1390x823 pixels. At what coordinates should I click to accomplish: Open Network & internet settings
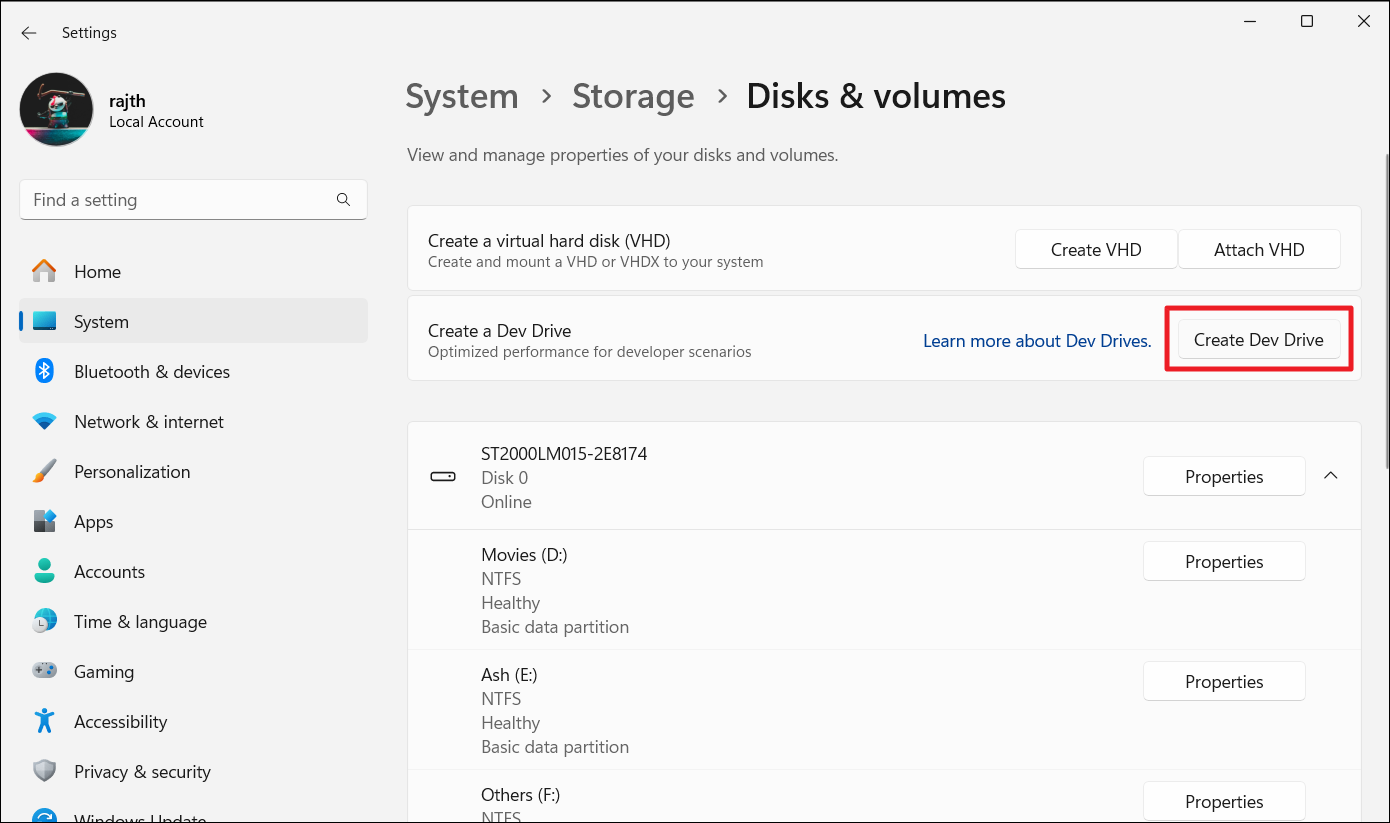148,422
